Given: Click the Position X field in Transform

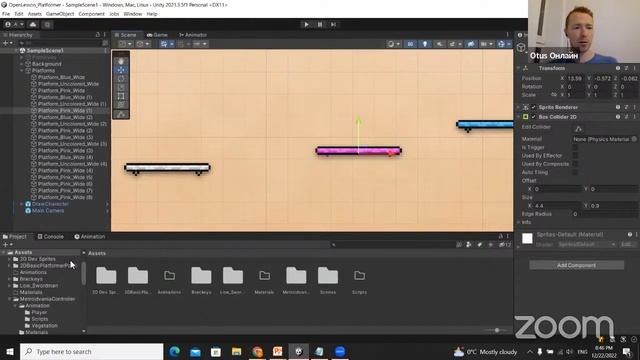Looking at the screenshot, I should 575,78.
